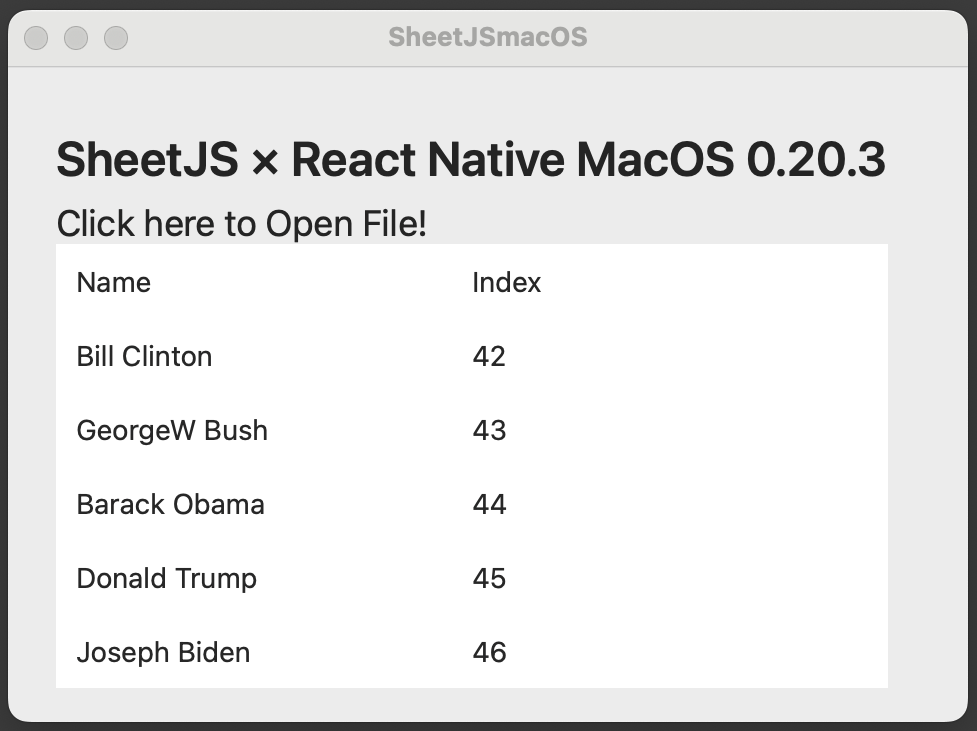Image resolution: width=977 pixels, height=731 pixels.
Task: Select index 46 for Joseph Biden
Action: click(x=490, y=652)
